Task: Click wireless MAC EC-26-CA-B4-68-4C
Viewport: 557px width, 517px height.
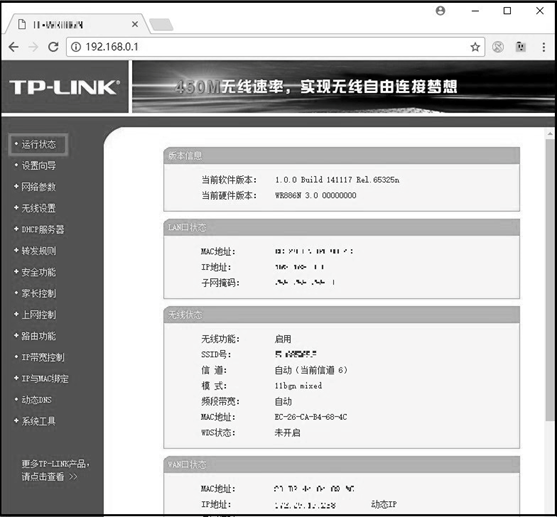Action: [311, 417]
